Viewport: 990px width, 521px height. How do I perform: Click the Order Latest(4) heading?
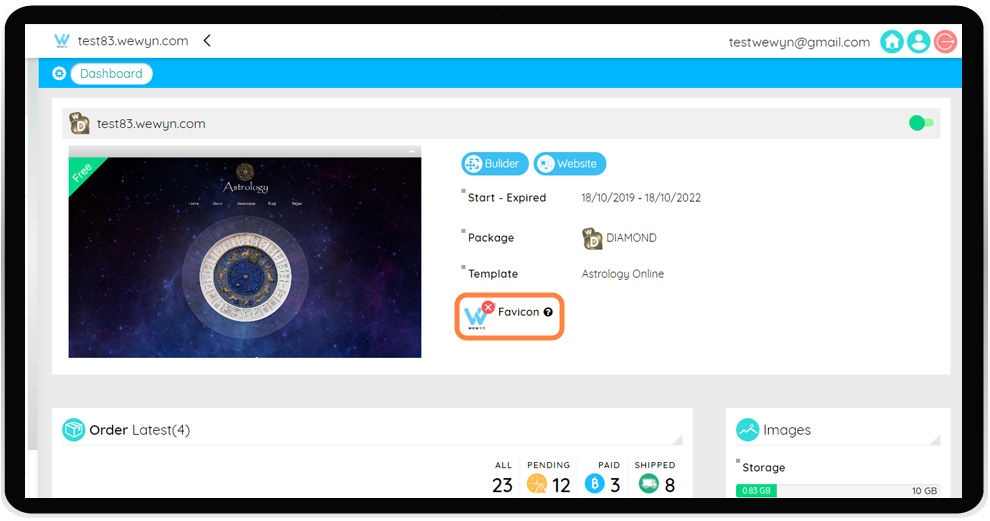140,430
